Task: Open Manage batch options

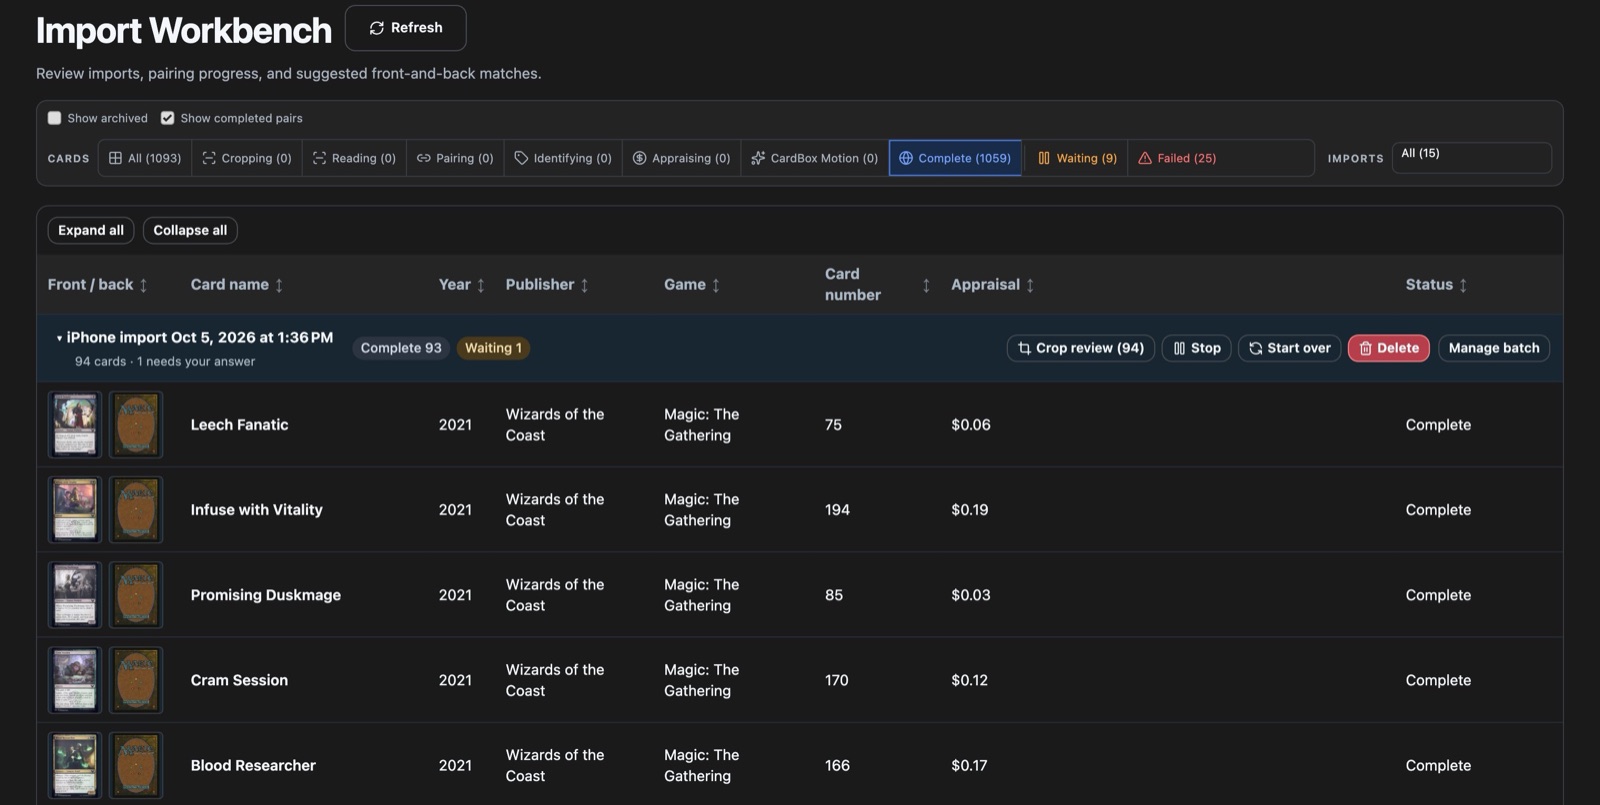Action: [x=1494, y=348]
